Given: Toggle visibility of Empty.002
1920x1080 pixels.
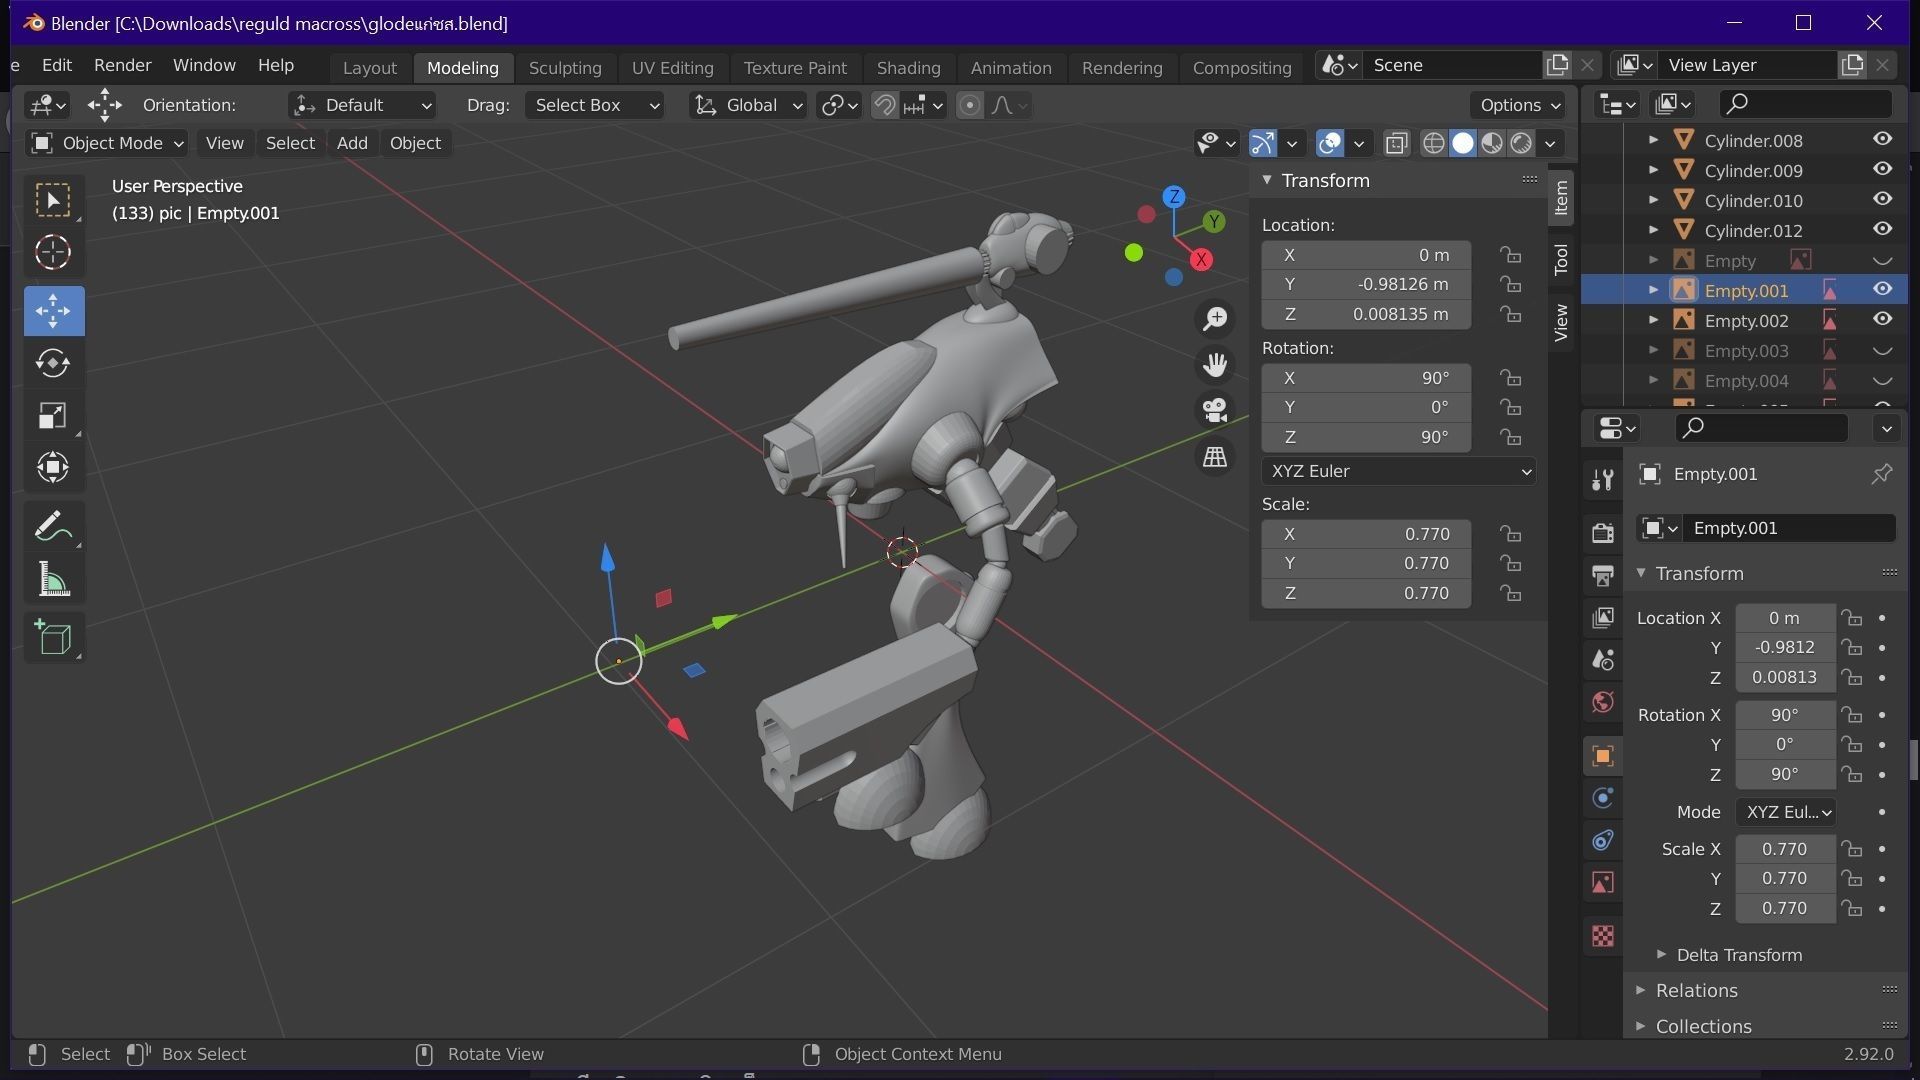Looking at the screenshot, I should tap(1882, 320).
